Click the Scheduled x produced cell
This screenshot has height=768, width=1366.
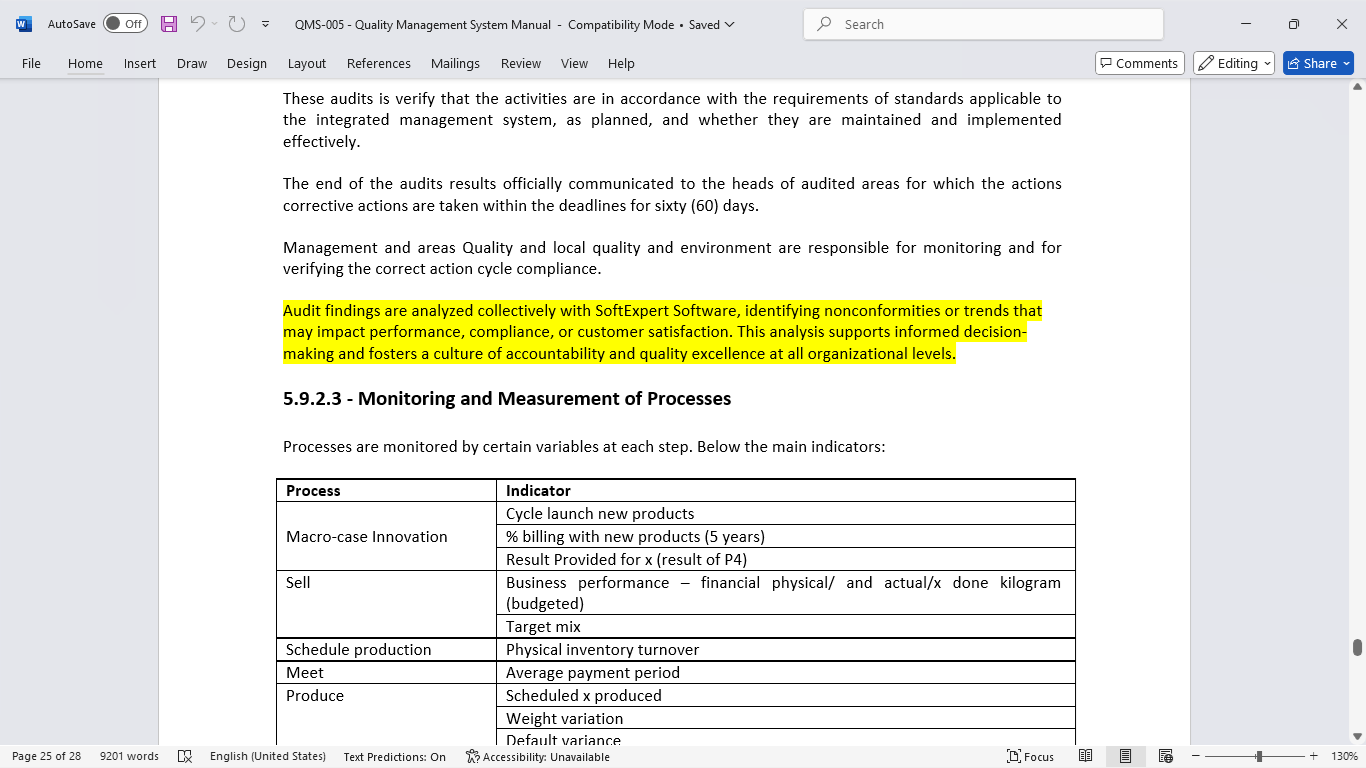click(x=786, y=696)
